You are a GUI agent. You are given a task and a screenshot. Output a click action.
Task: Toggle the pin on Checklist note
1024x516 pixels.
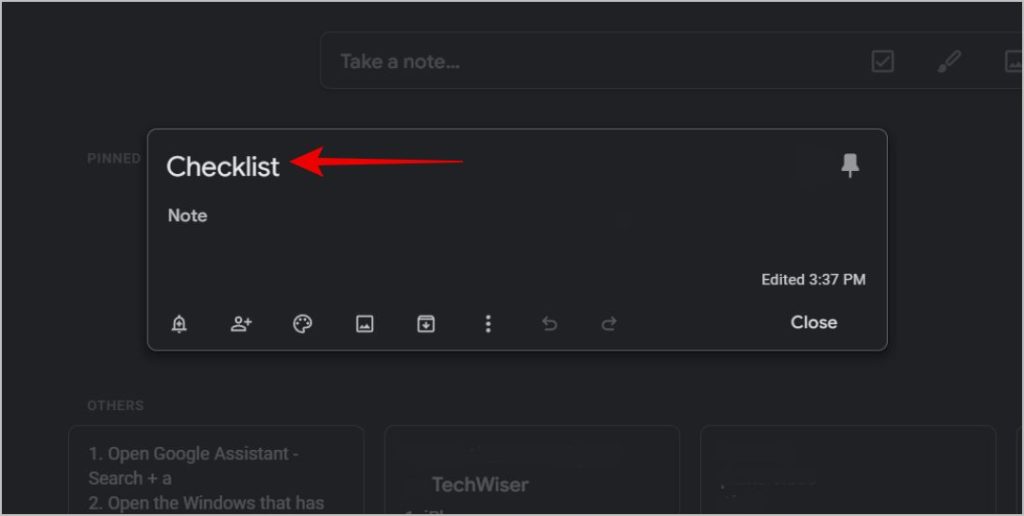click(x=850, y=166)
